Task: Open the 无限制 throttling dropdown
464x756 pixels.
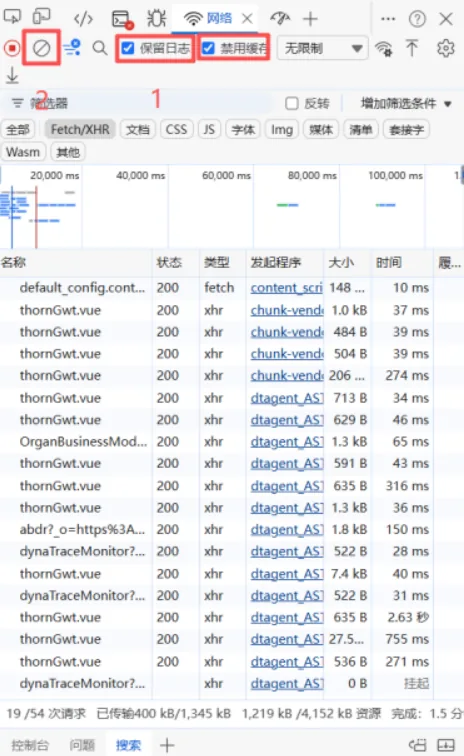Action: point(322,48)
